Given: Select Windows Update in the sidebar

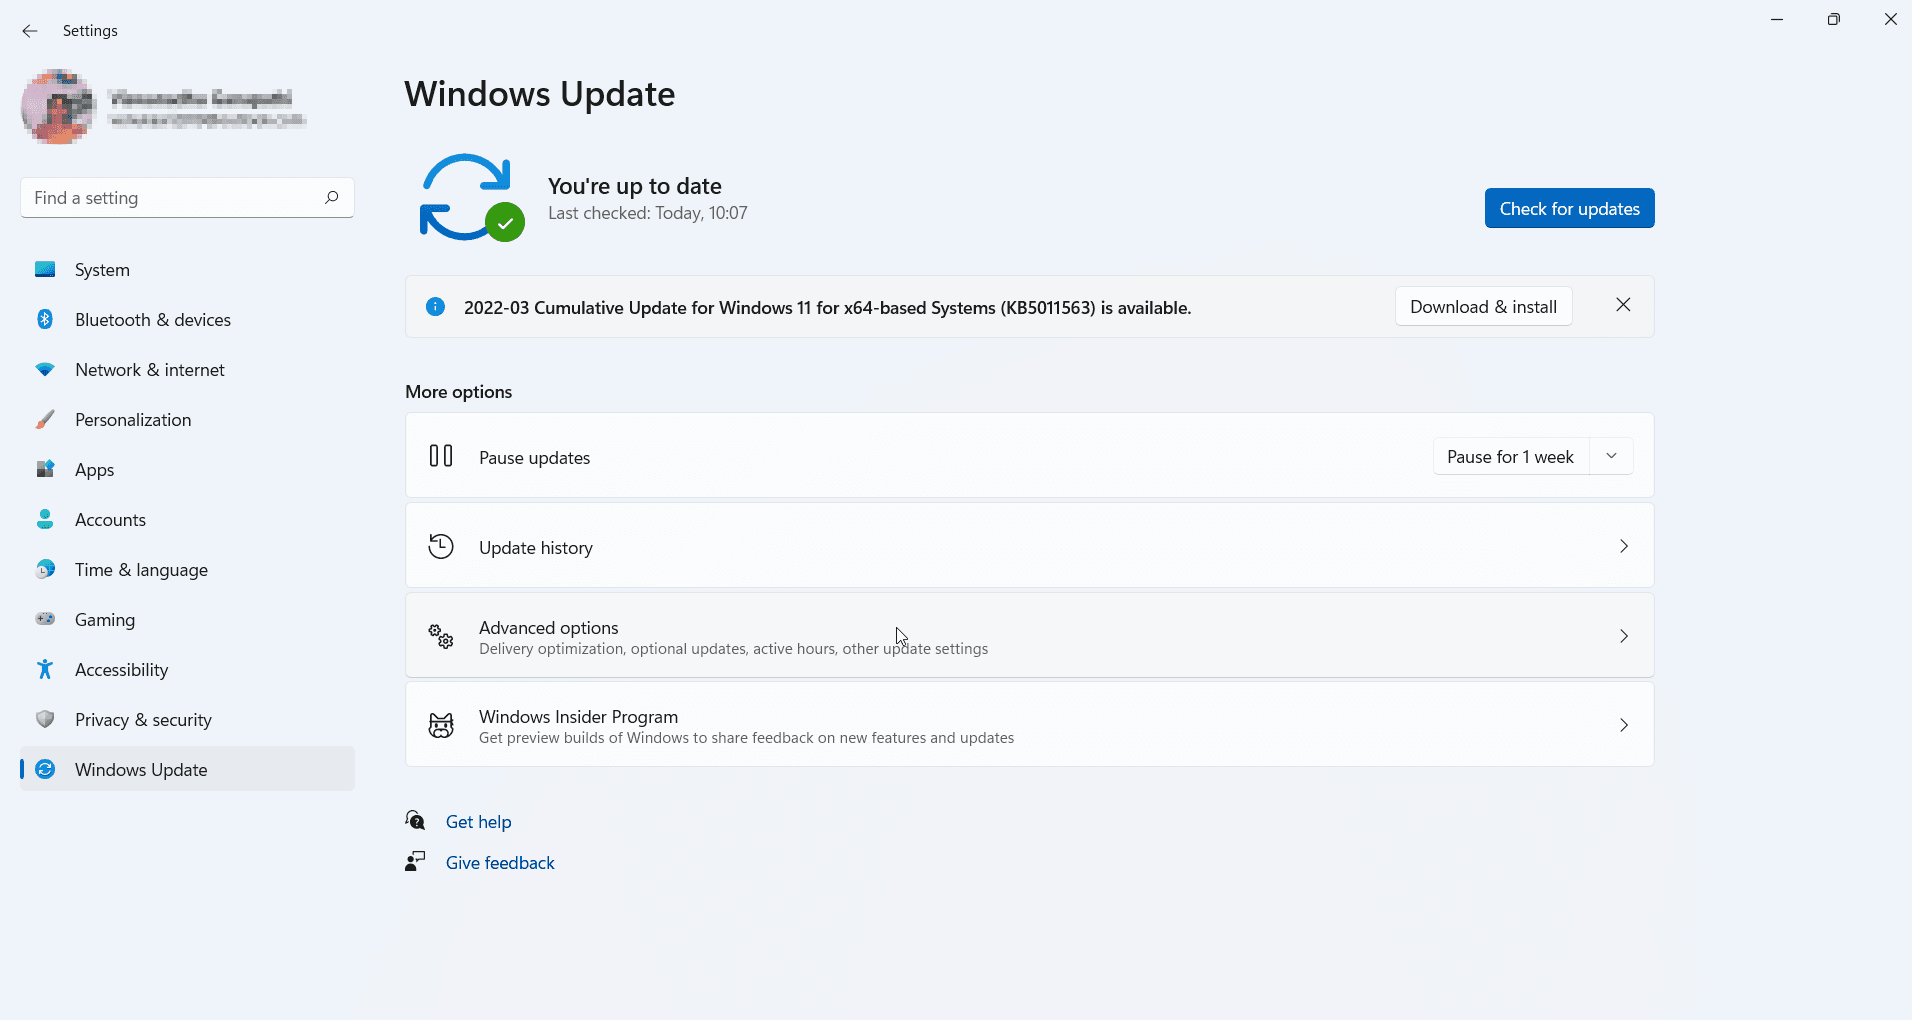Looking at the screenshot, I should pyautogui.click(x=140, y=769).
